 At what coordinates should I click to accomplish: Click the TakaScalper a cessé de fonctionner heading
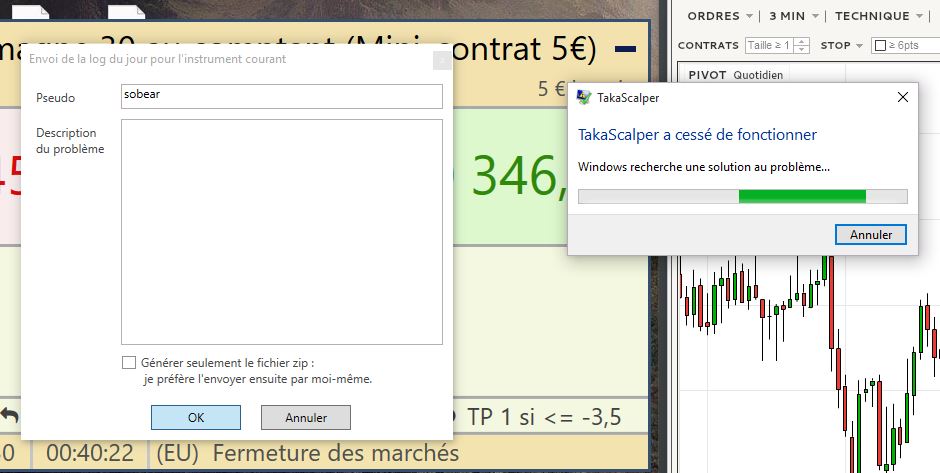point(697,134)
